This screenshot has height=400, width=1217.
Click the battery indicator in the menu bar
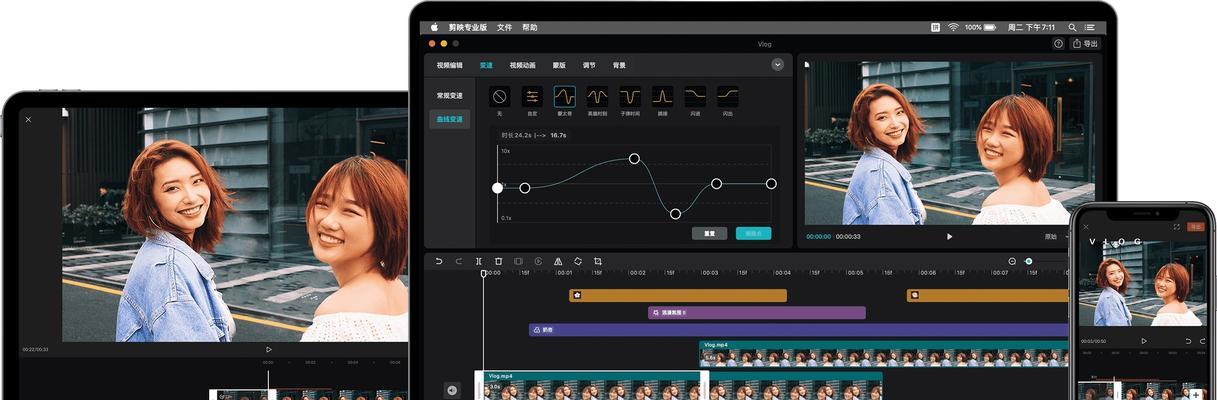(x=991, y=27)
